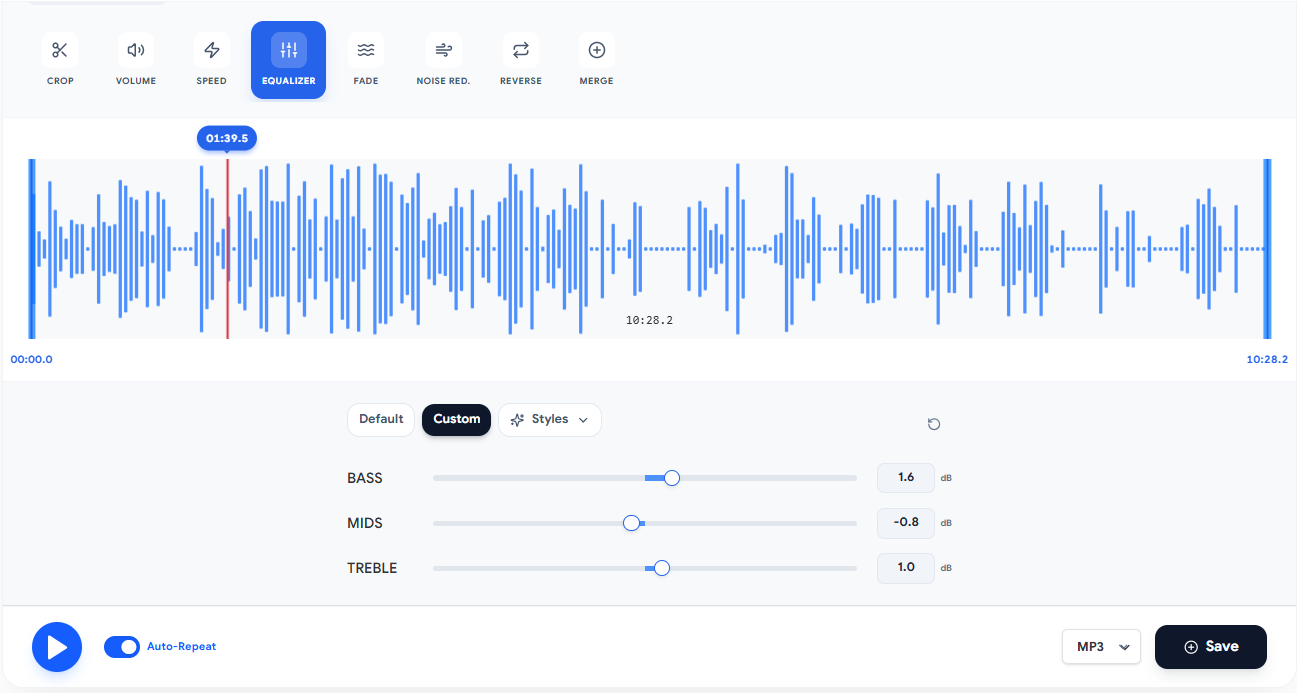Open the Speed lightning tool
Screen dimensions: 1297x693
212,60
